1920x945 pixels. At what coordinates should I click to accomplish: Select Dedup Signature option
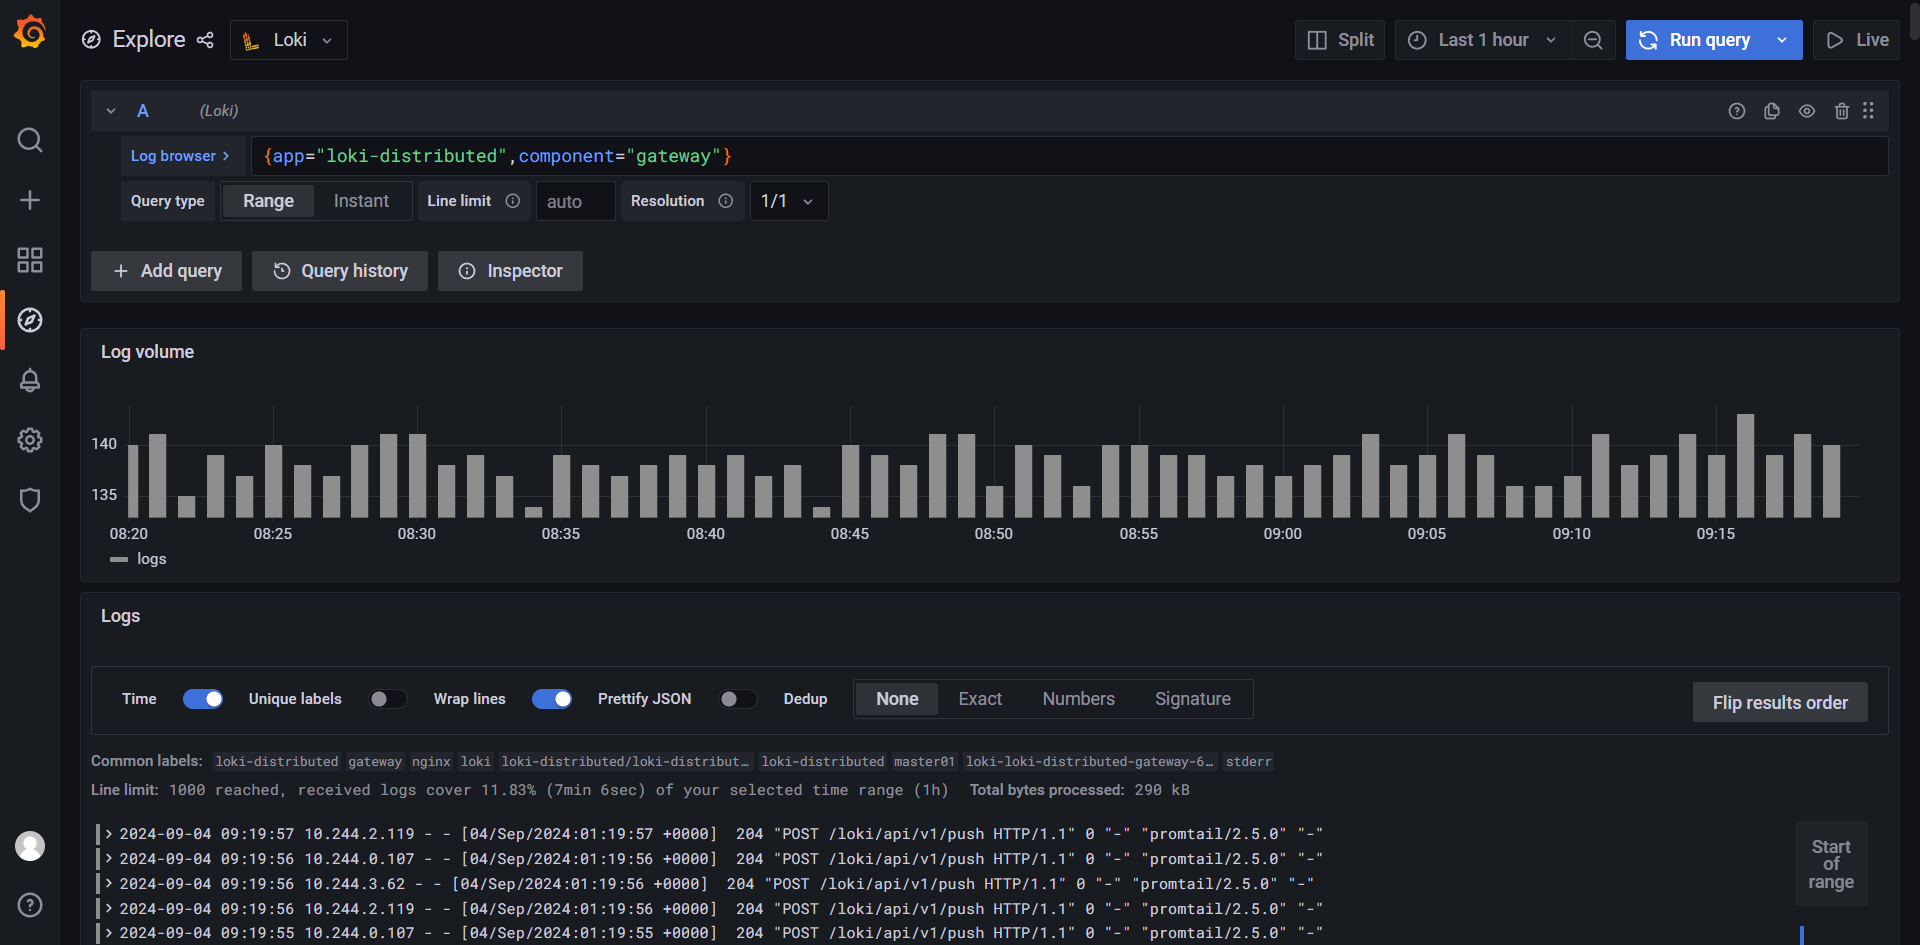pos(1192,699)
